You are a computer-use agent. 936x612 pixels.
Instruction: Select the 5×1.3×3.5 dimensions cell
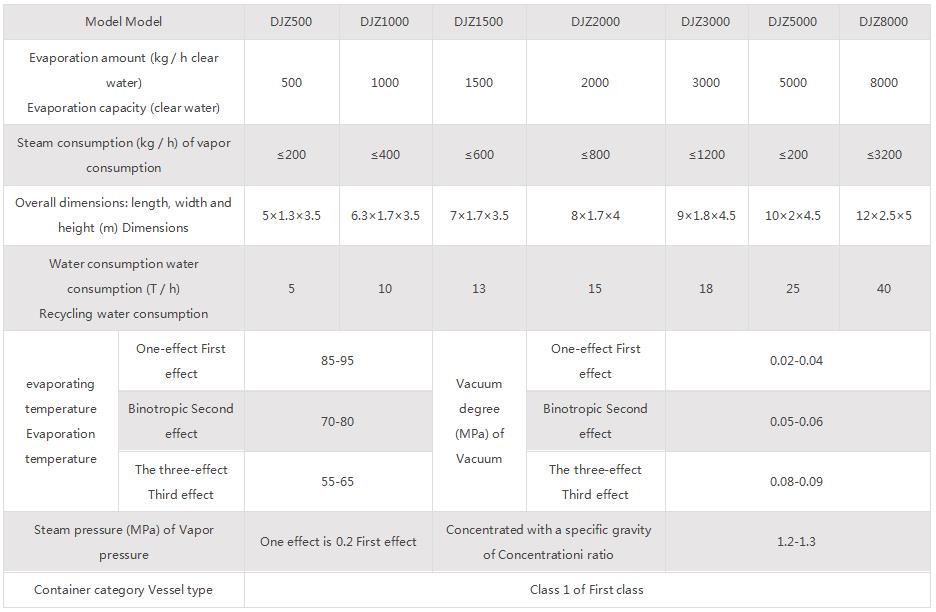coord(291,215)
